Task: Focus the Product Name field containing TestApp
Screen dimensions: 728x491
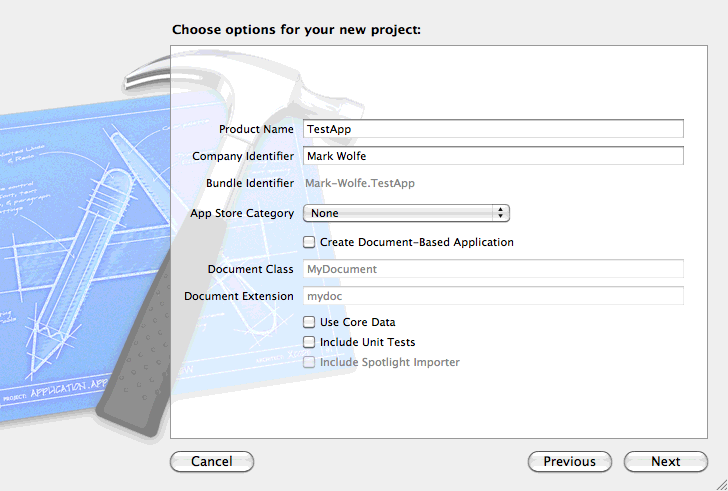Action: [493, 129]
